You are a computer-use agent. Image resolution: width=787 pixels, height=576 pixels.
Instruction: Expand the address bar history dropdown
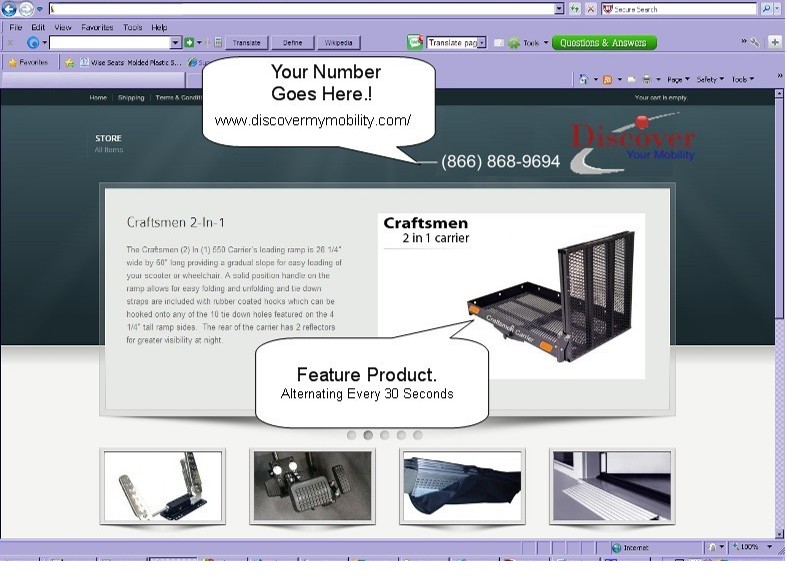(x=560, y=9)
